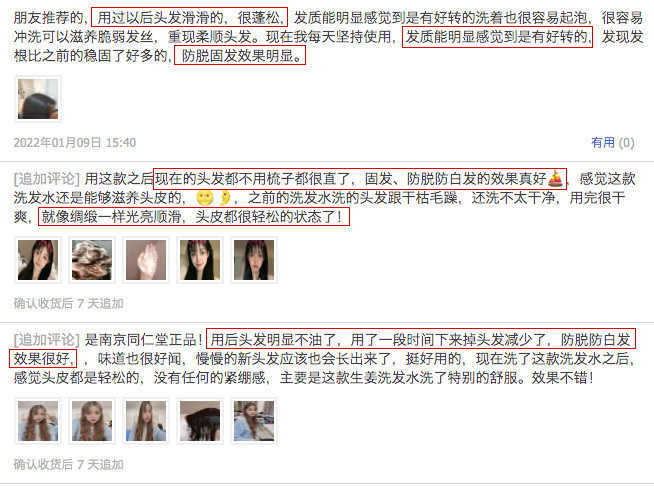This screenshot has width=654, height=487.
Task: Click the smiley face emoji
Action: tap(205, 198)
